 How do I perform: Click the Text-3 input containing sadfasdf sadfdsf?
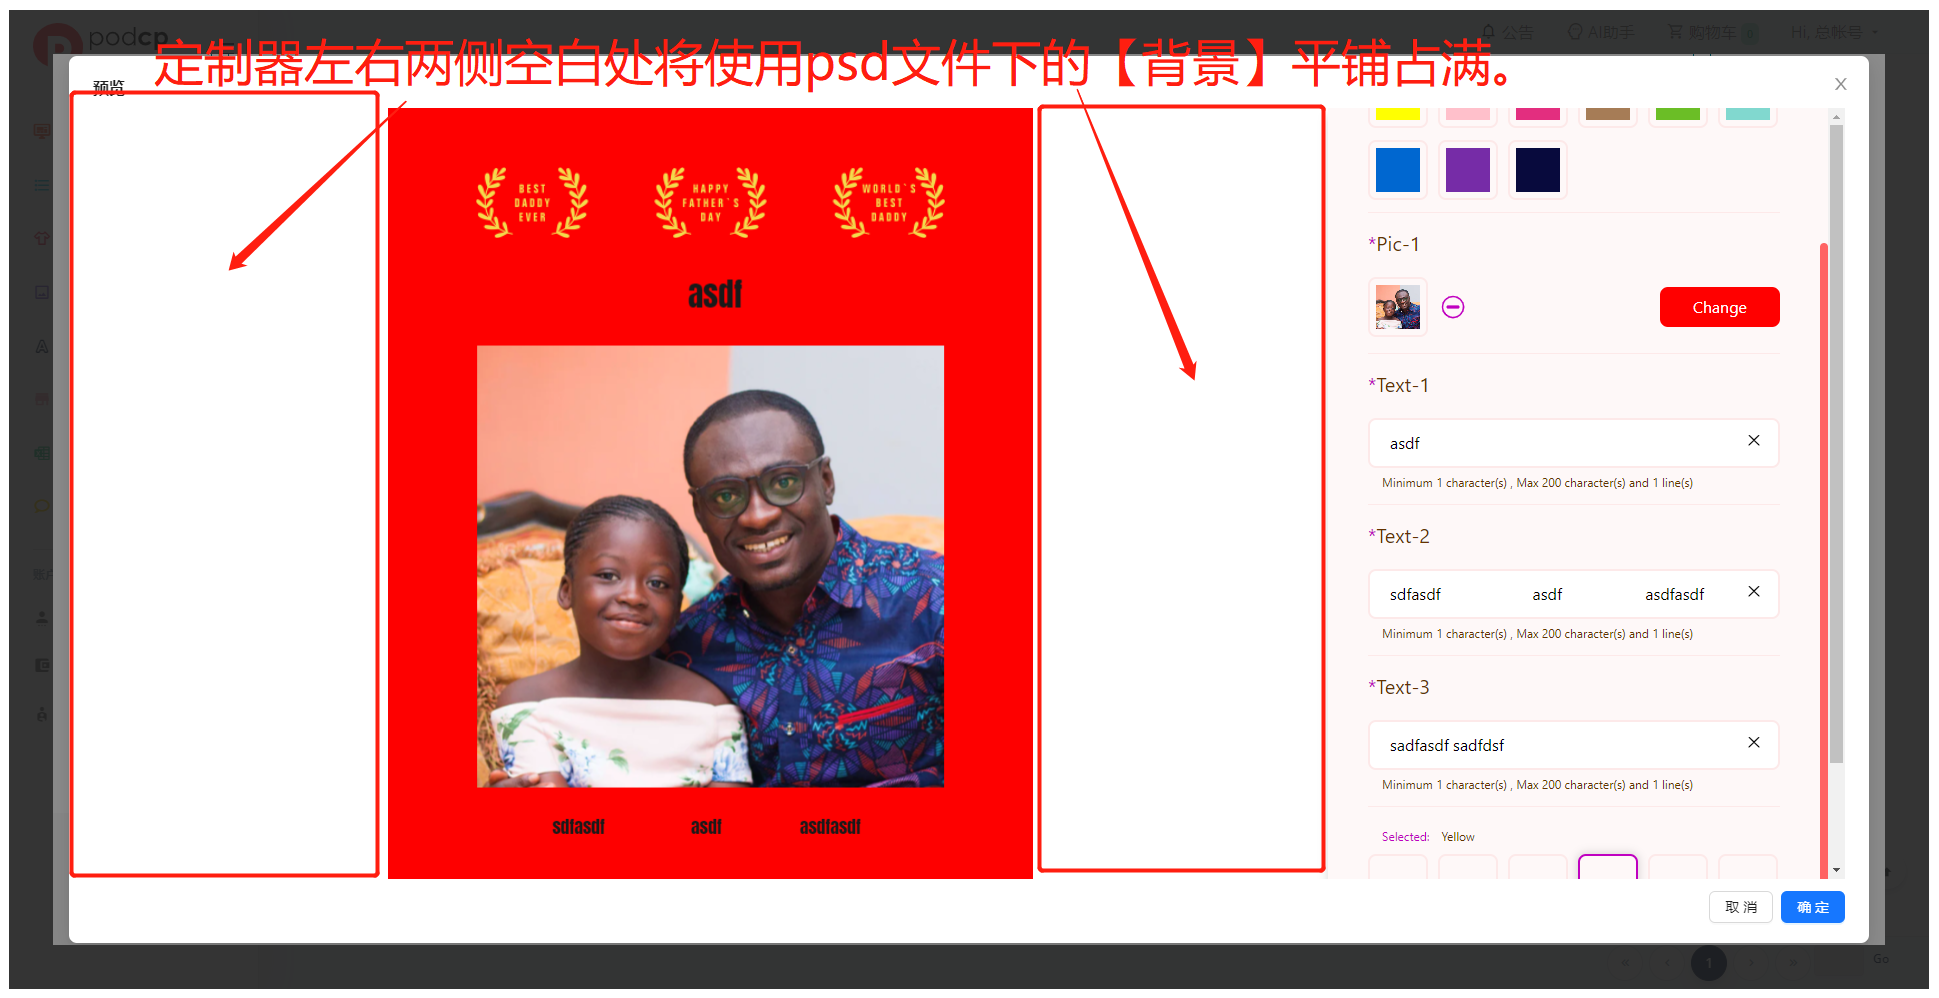point(1573,745)
